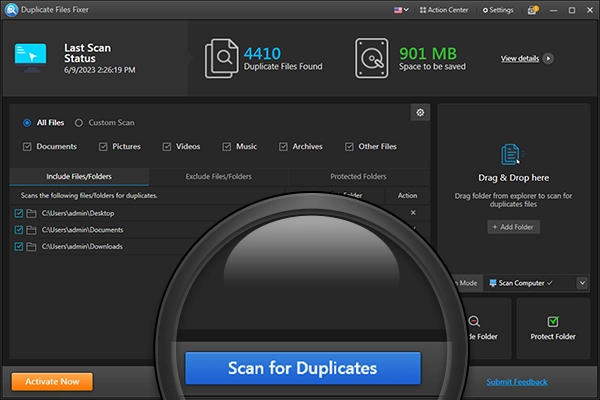Click folder icon beside Desktop path

[x=31, y=213]
